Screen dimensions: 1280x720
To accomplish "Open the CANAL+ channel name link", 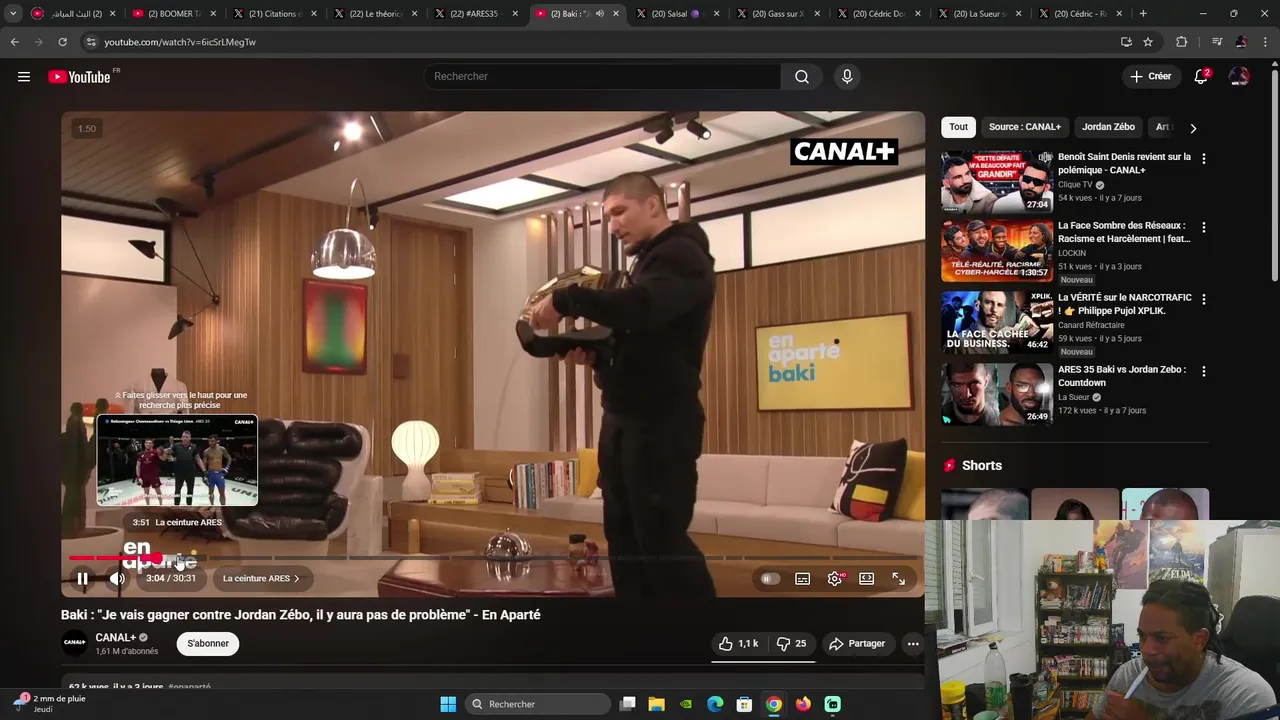I will (x=115, y=638).
